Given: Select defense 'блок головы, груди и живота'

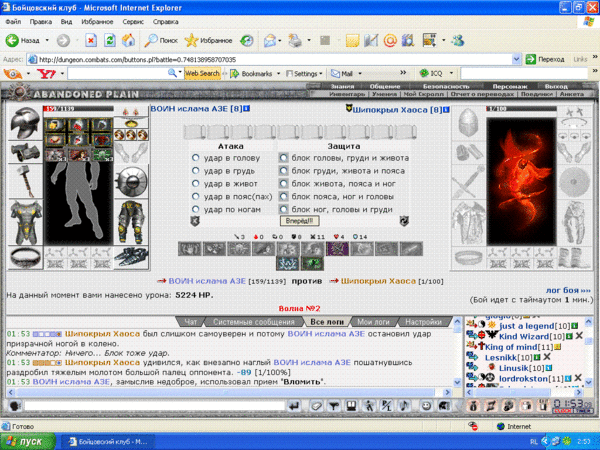Looking at the screenshot, I should point(284,158).
